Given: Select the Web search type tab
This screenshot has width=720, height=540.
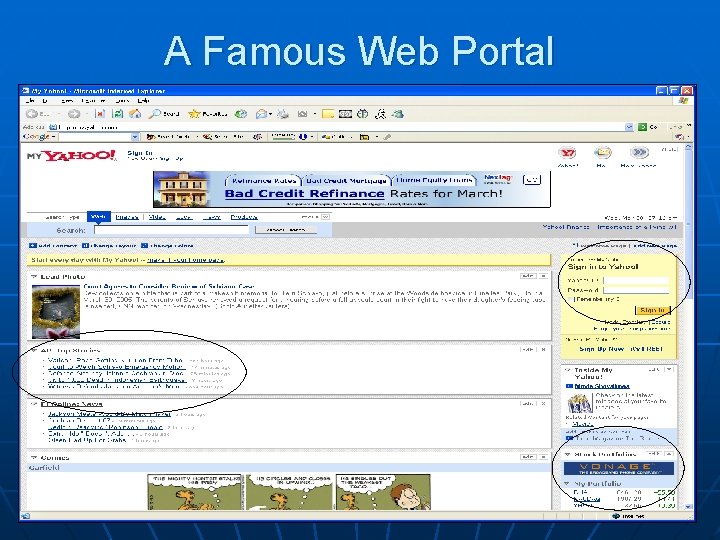Looking at the screenshot, I should 98,216.
